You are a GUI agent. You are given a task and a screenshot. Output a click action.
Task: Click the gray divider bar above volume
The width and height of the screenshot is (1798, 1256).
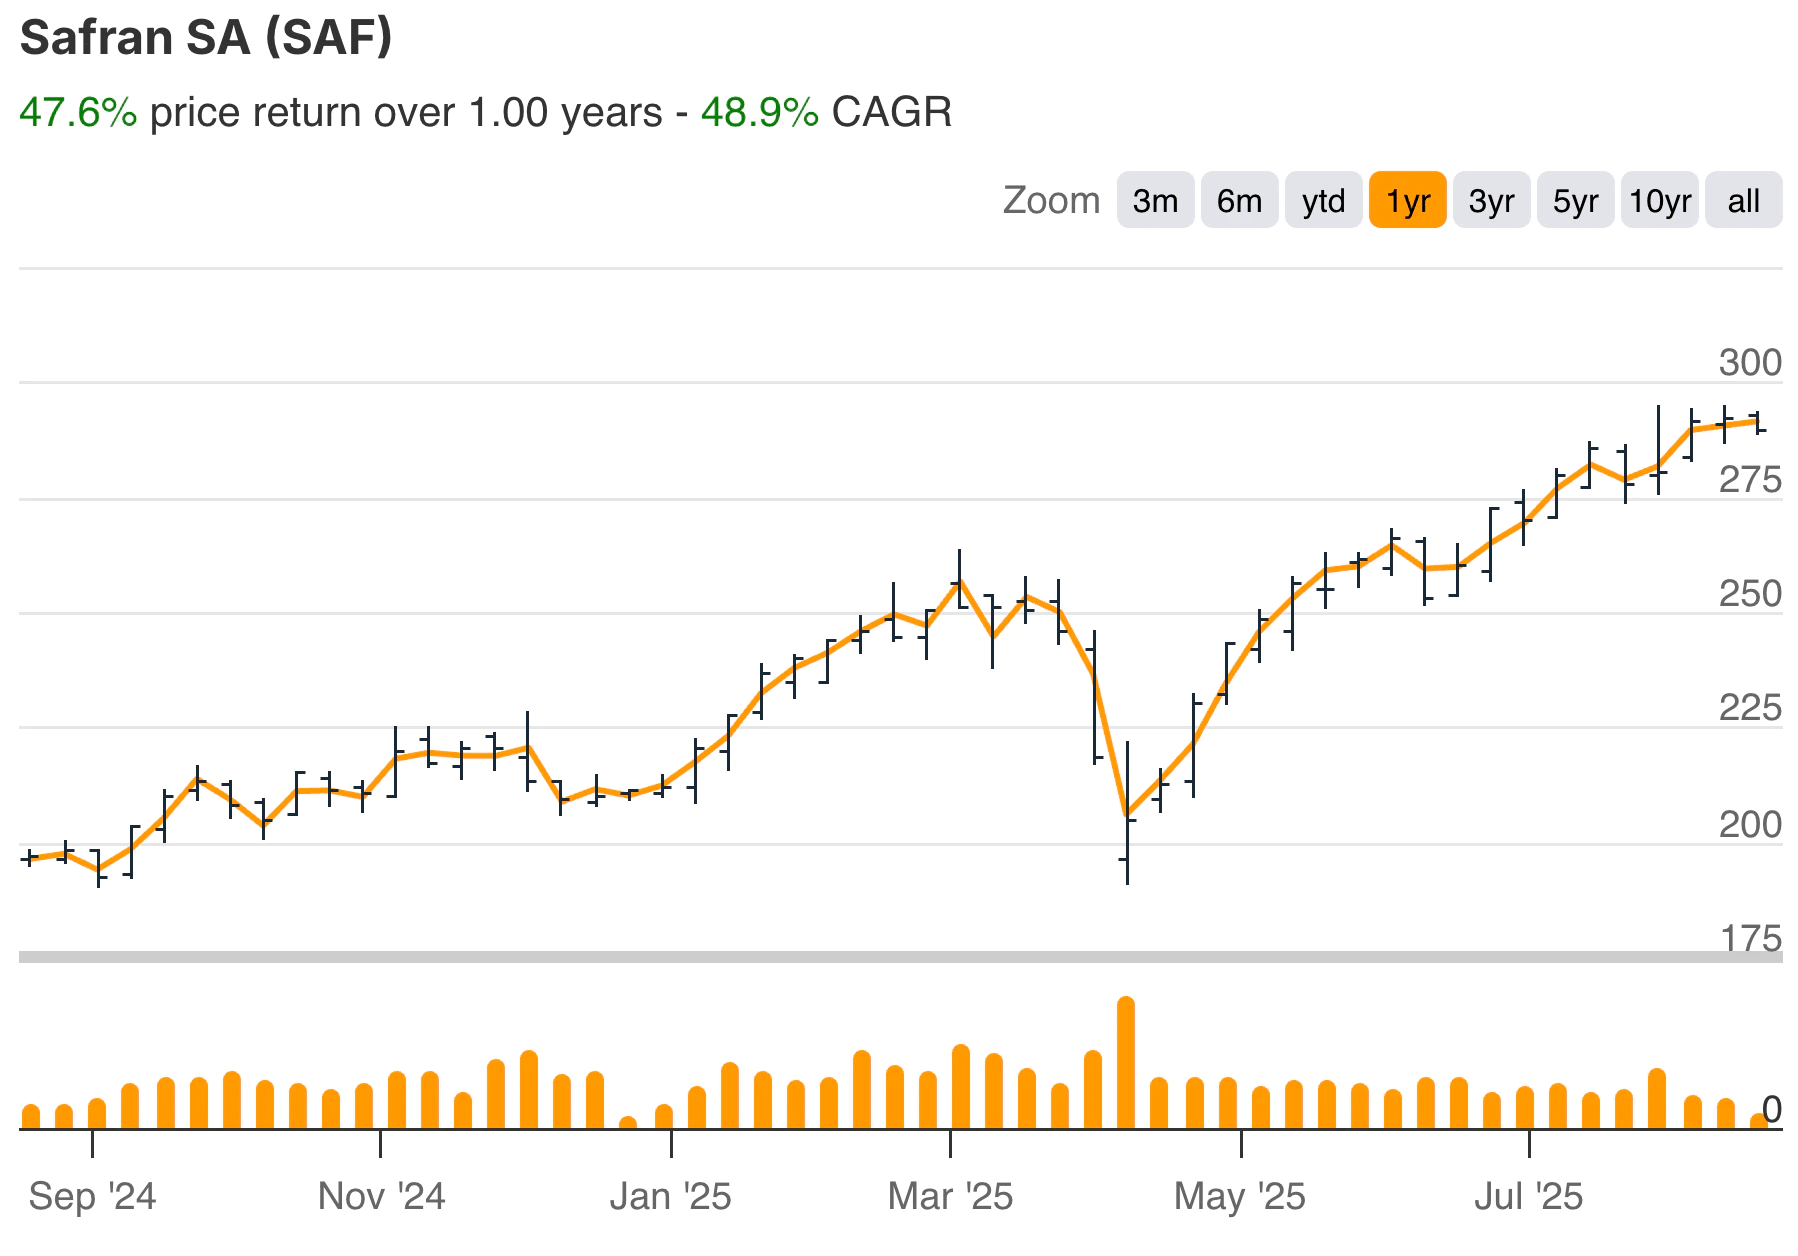click(900, 957)
